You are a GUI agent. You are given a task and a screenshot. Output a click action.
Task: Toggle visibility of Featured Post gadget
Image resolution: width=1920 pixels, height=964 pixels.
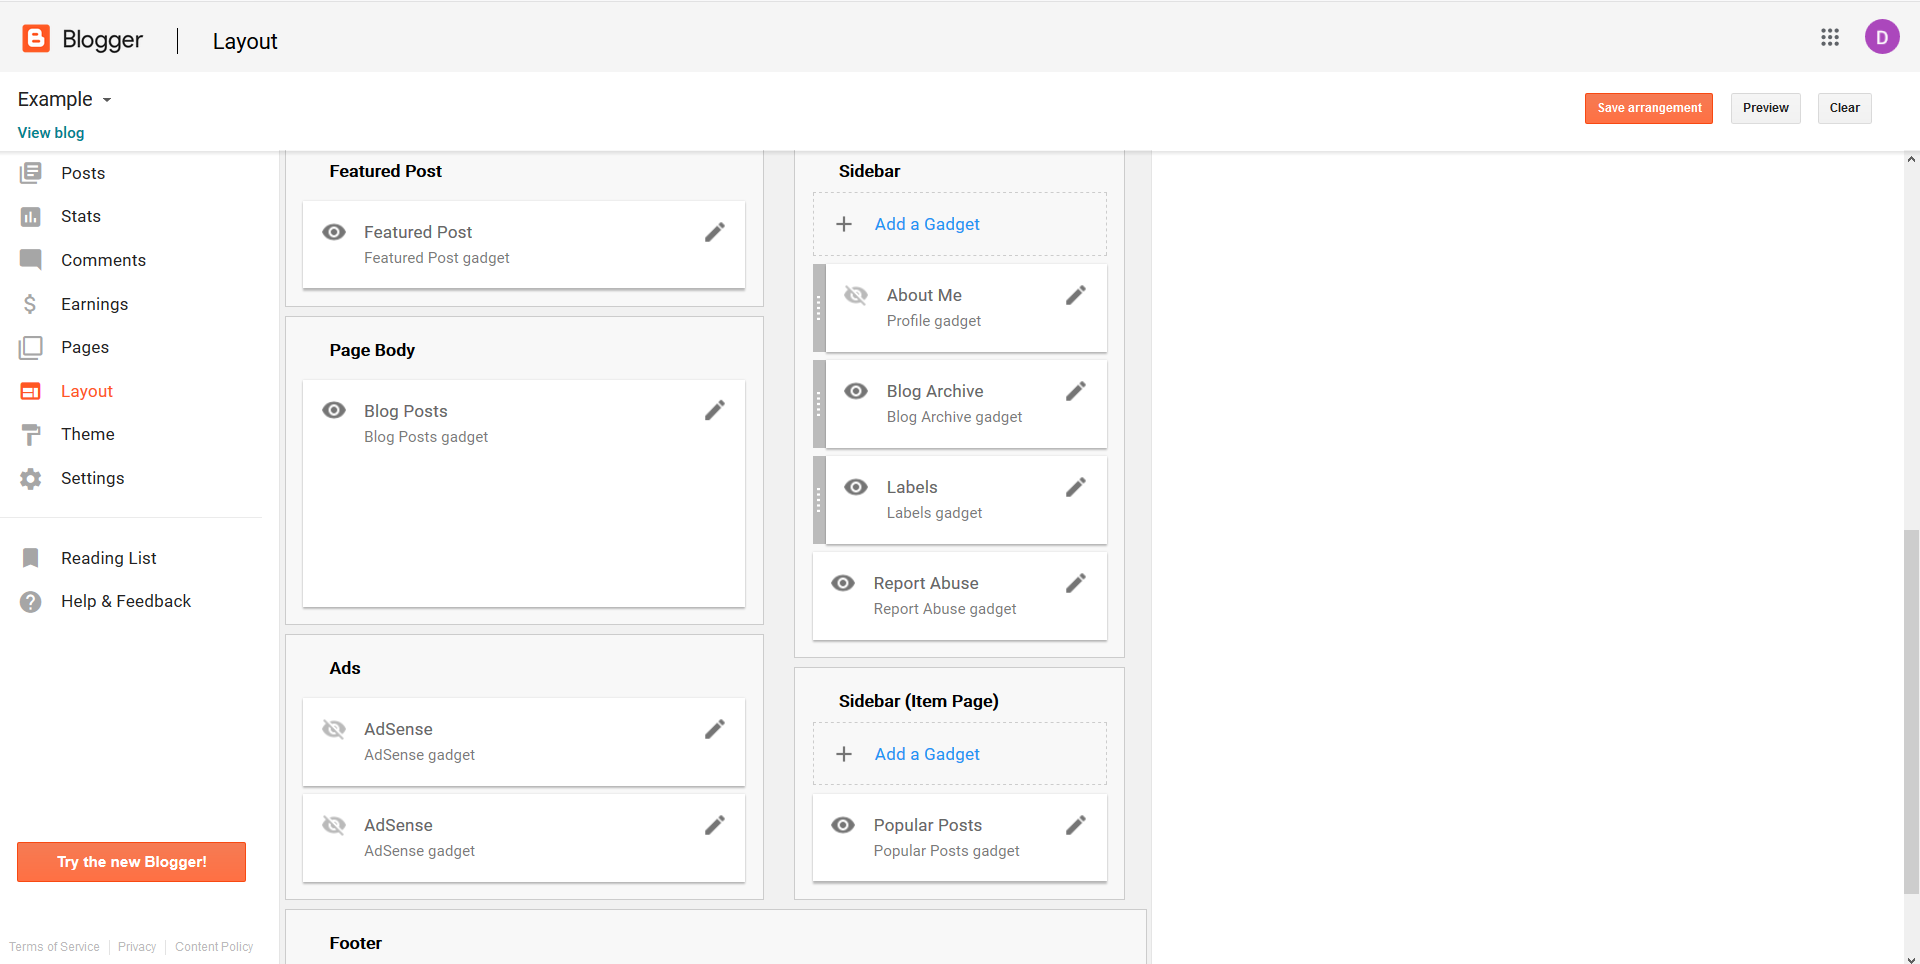pos(334,232)
